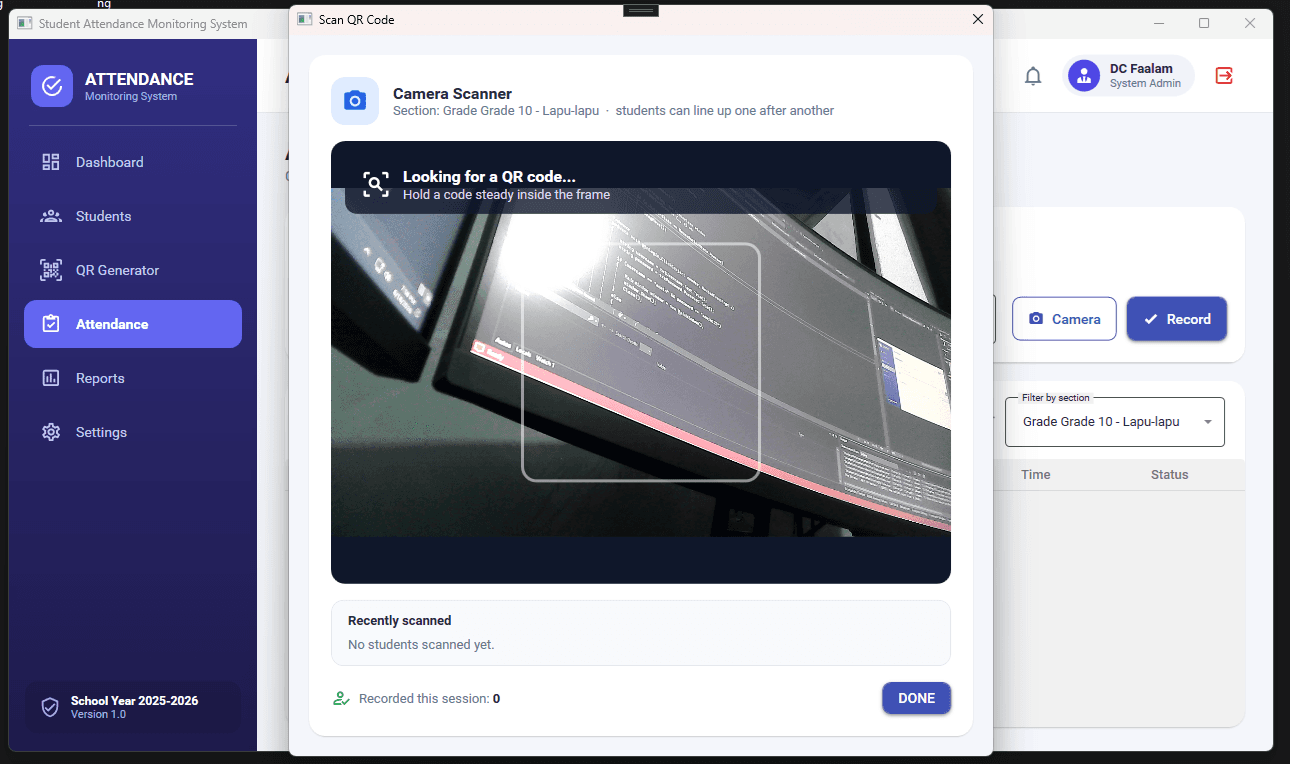Click the 'Recorded this session: 0' text
Screen dimensions: 1290x764
click(x=429, y=699)
